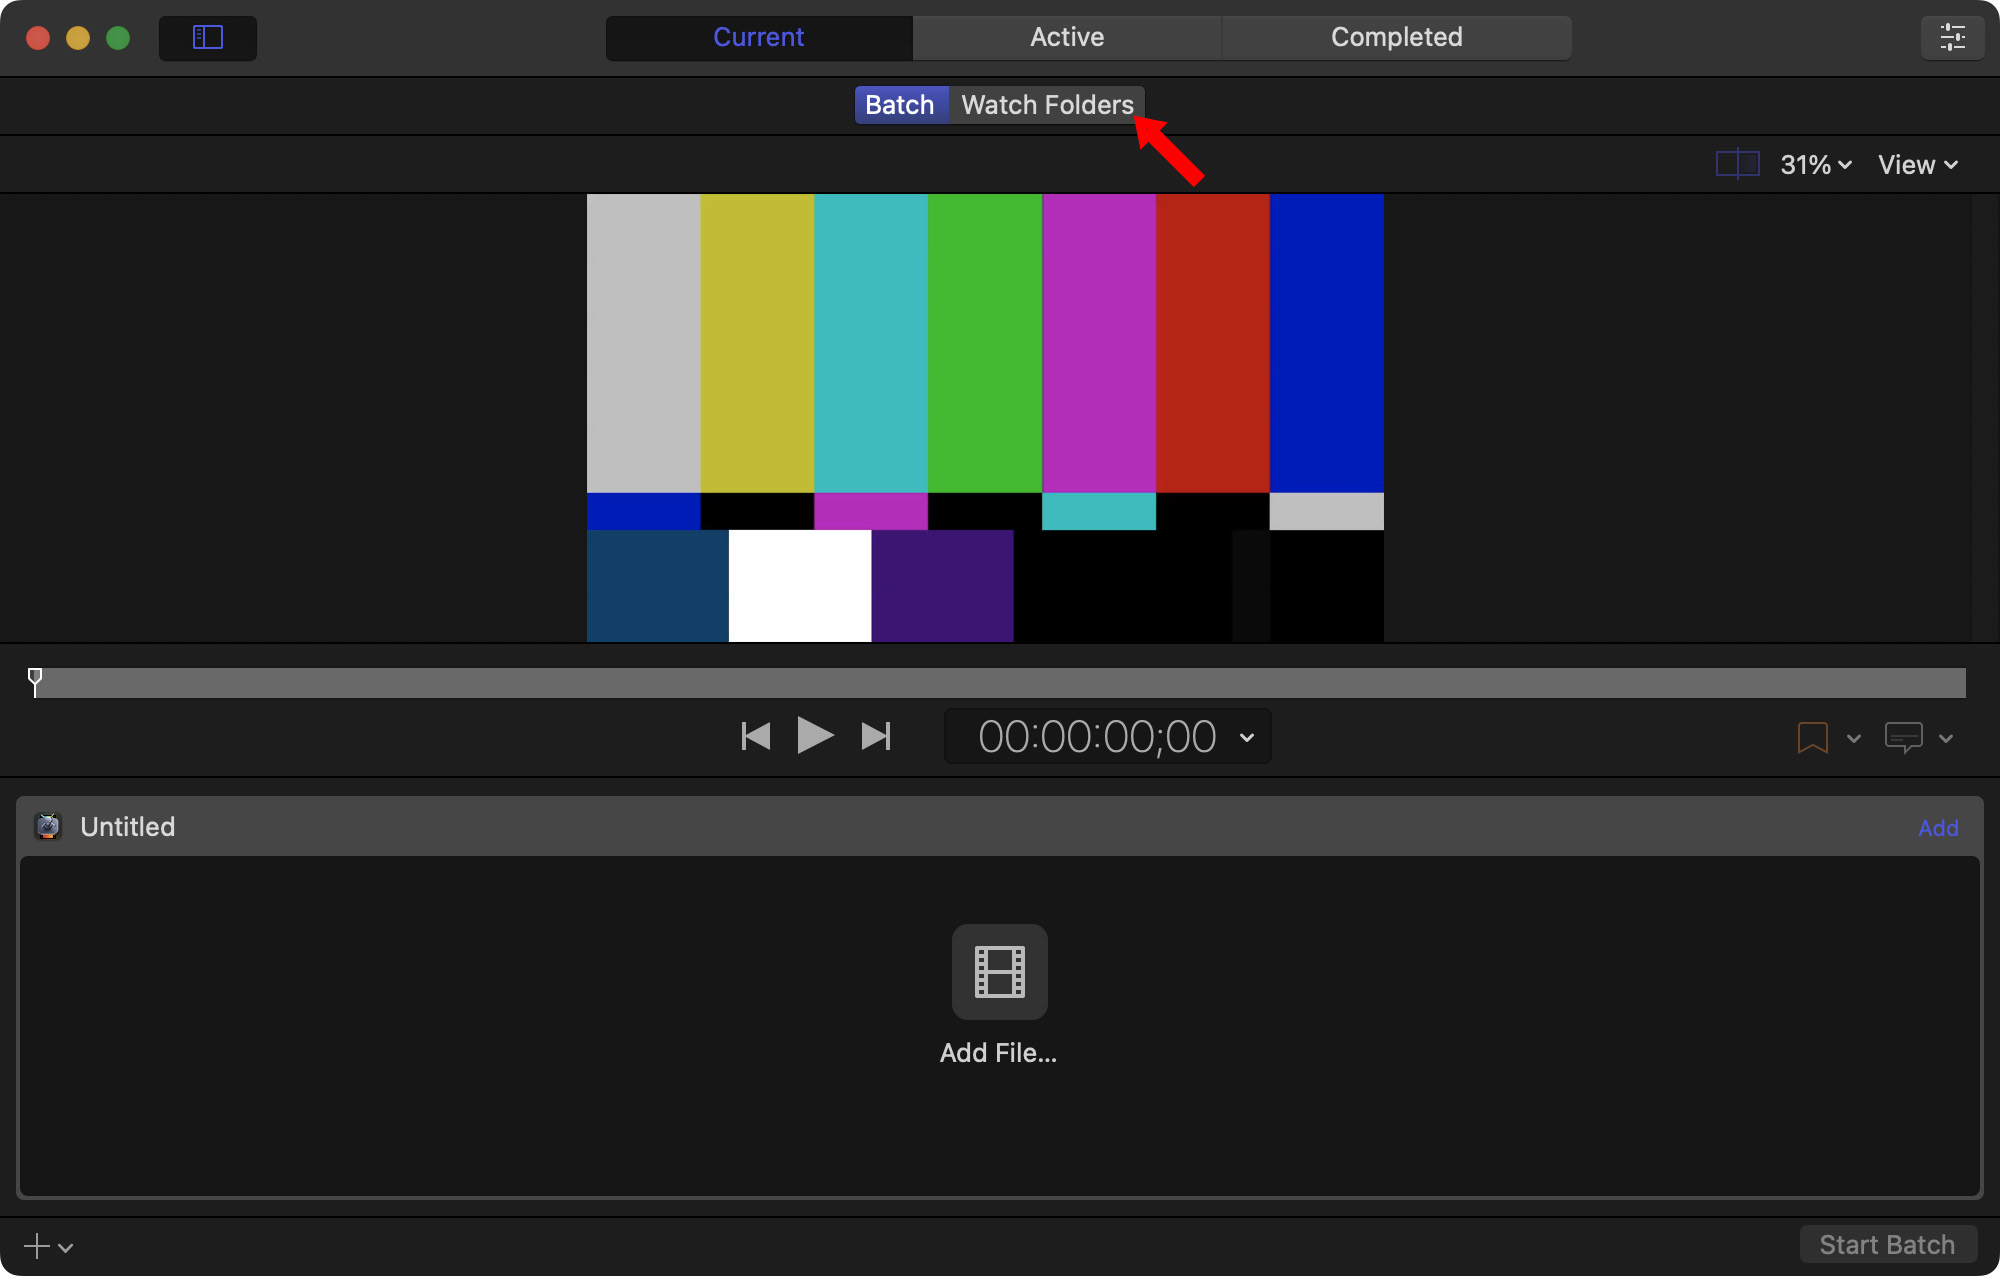Open the timecode display dropdown arrow

[x=1247, y=738]
